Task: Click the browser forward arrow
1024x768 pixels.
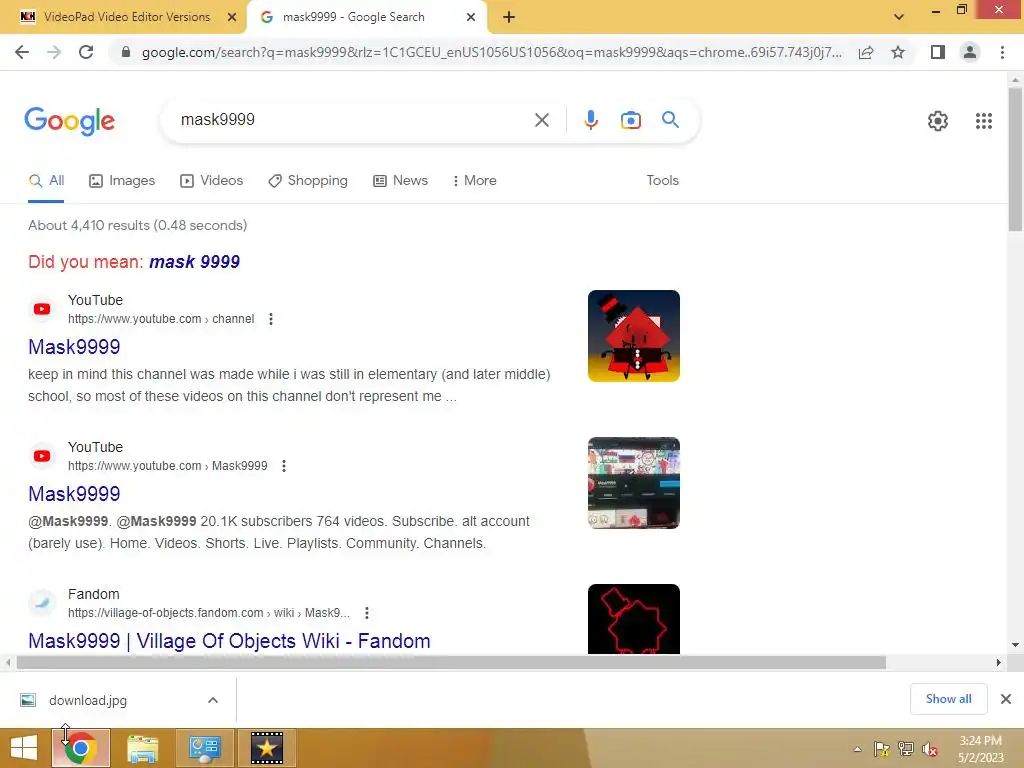Action: click(x=54, y=52)
